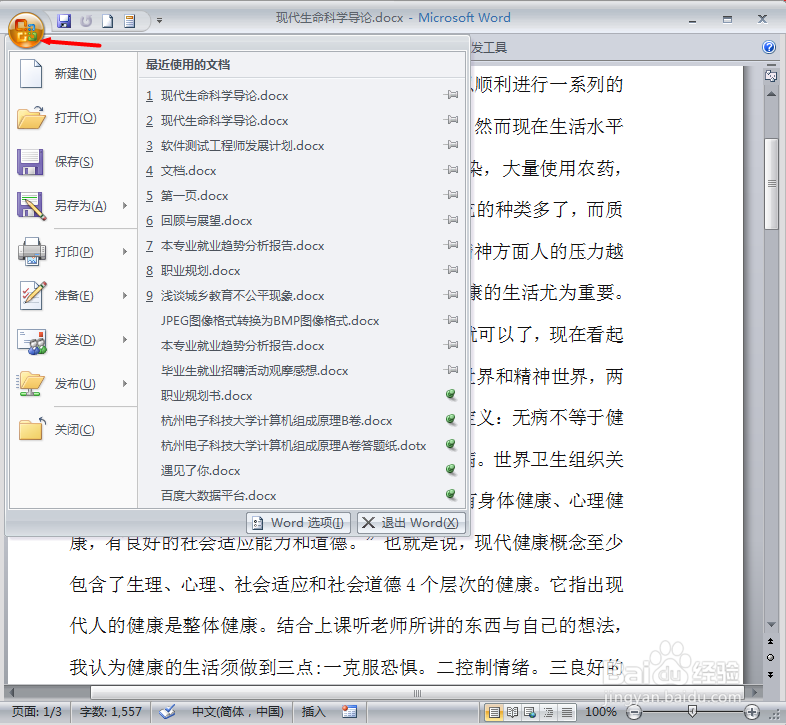
Task: Click the 字数: 1,557 word count indicator
Action: pyautogui.click(x=111, y=711)
